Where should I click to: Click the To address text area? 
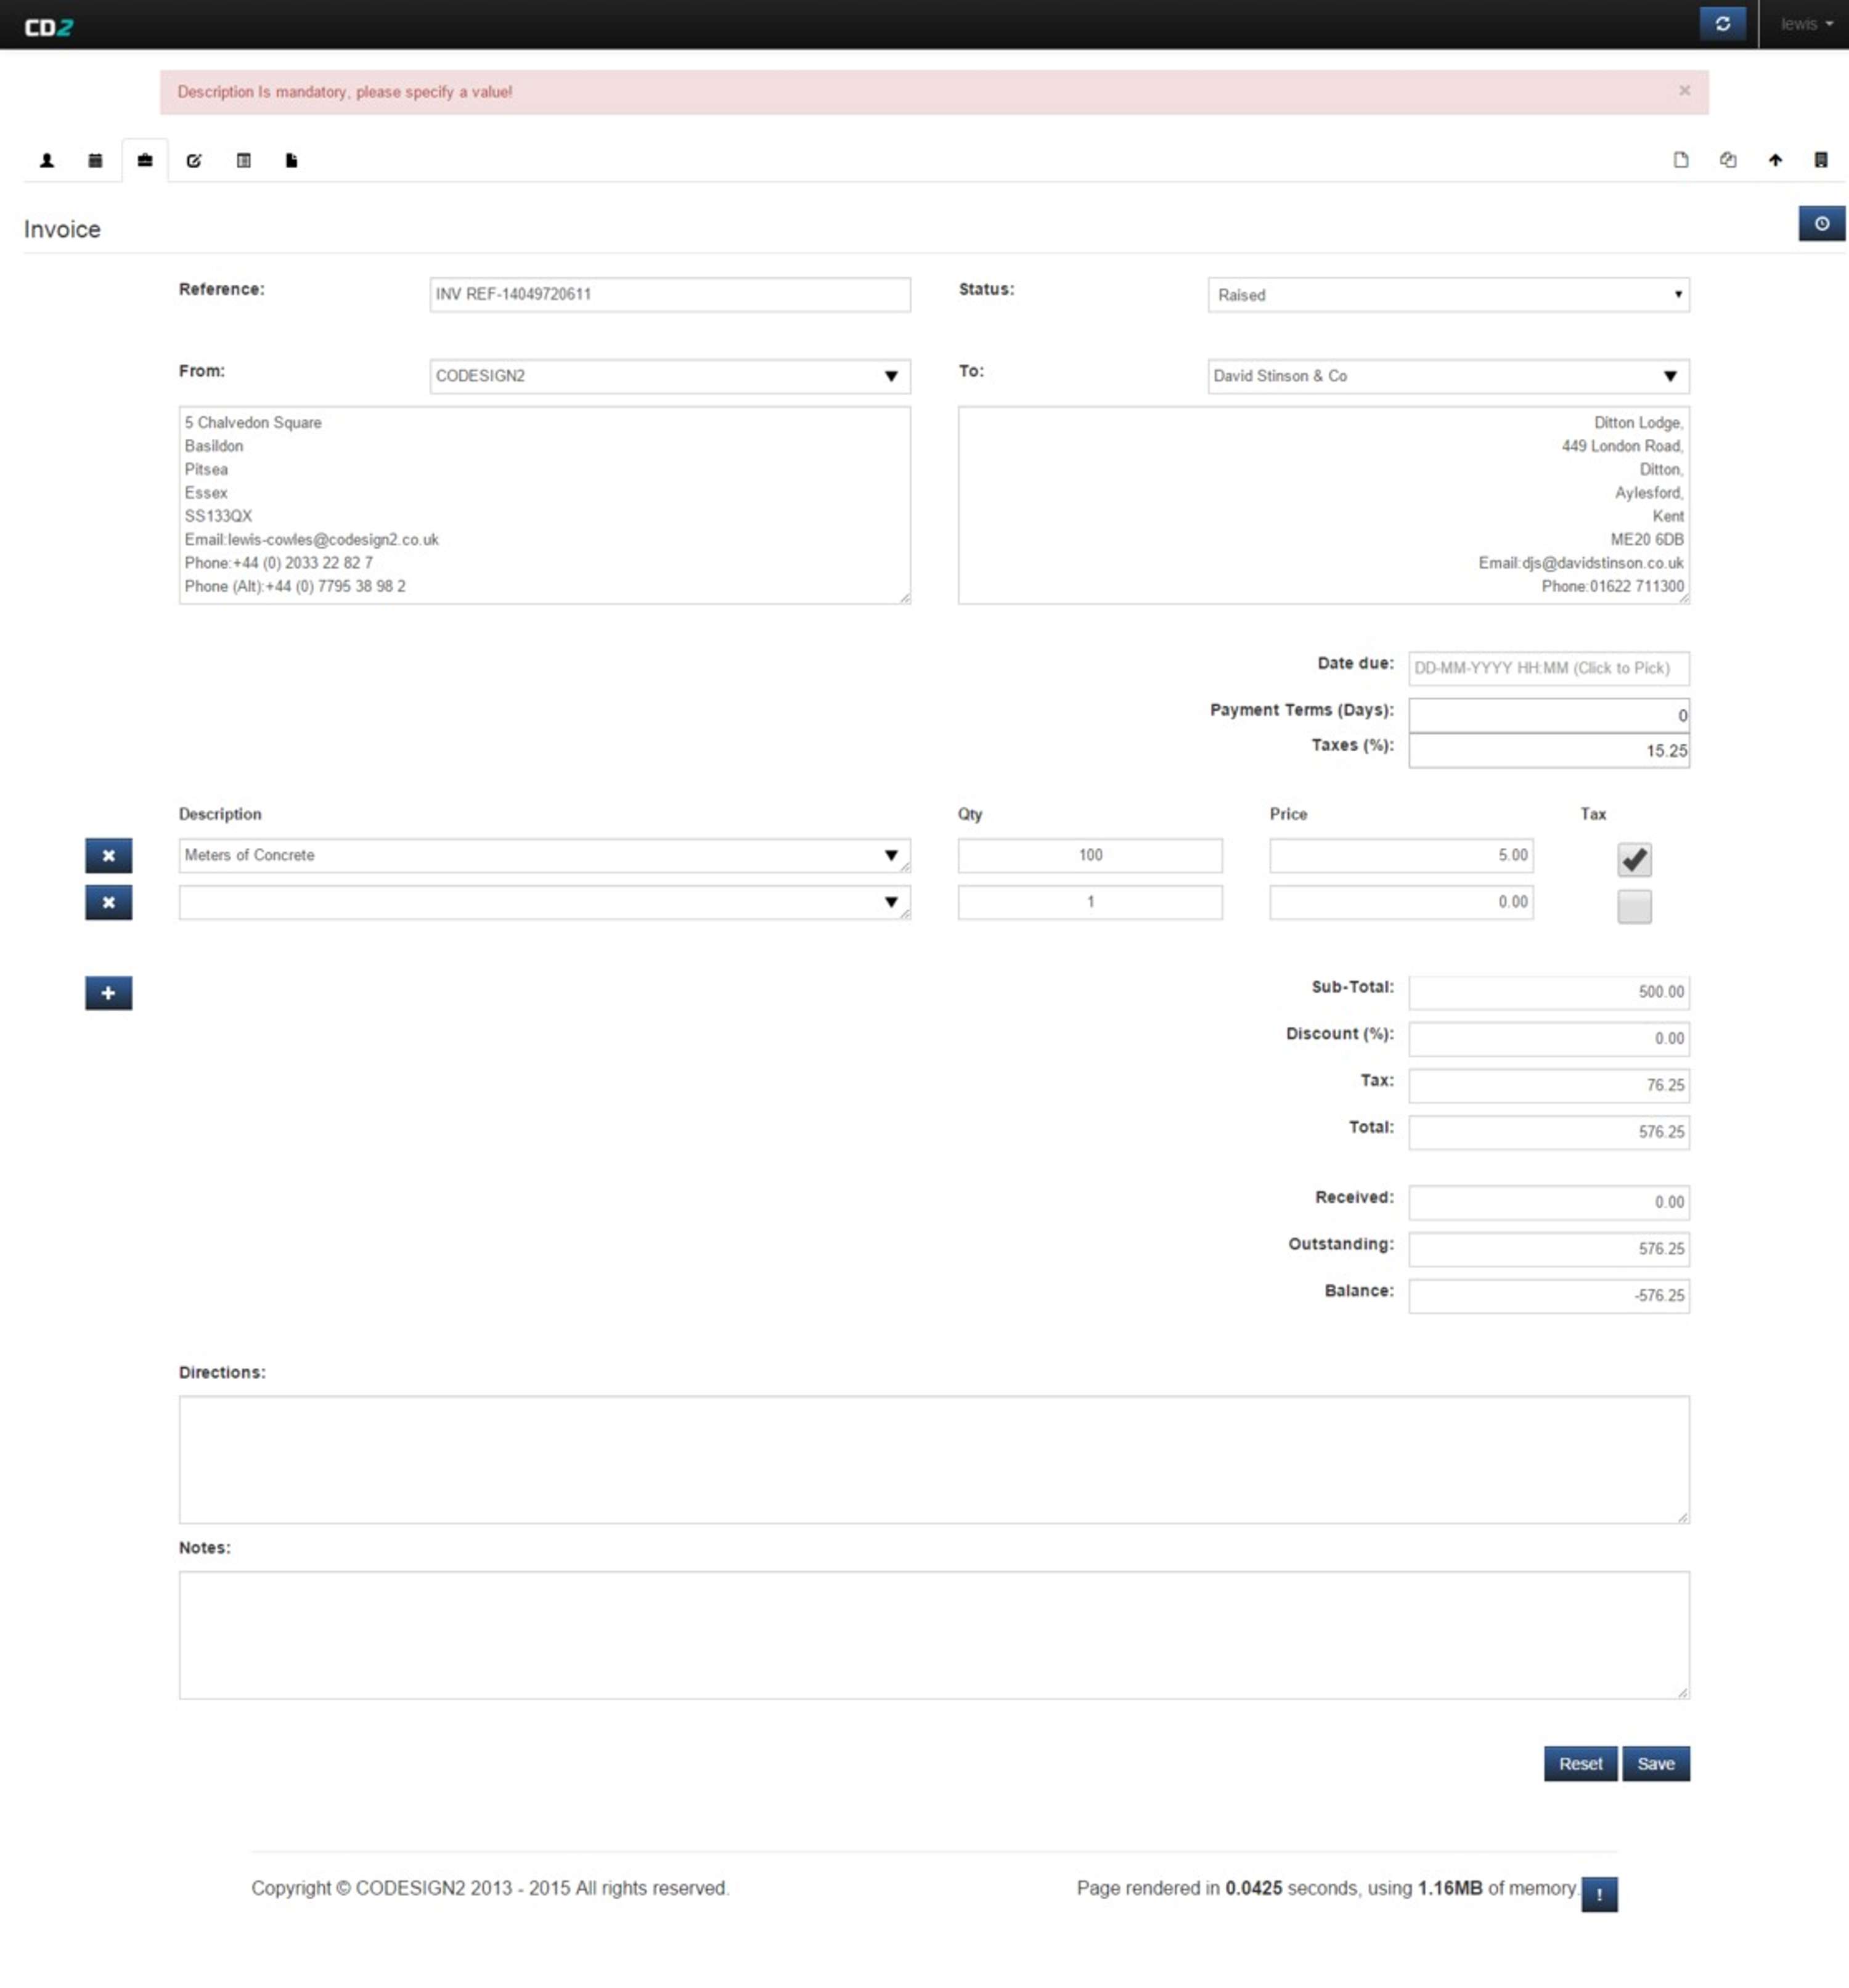1324,505
